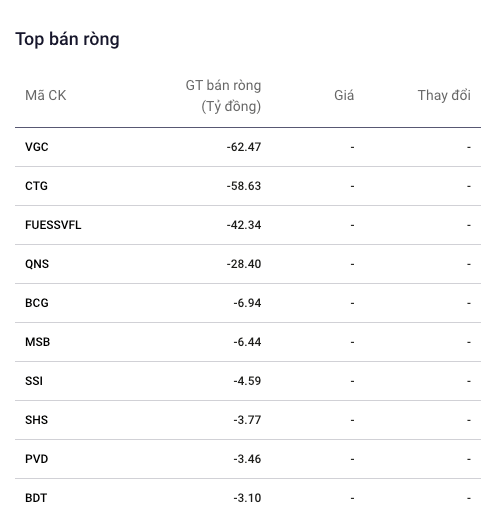This screenshot has width=498, height=531.
Task: Open the VGC stock code
Action: coord(37,147)
